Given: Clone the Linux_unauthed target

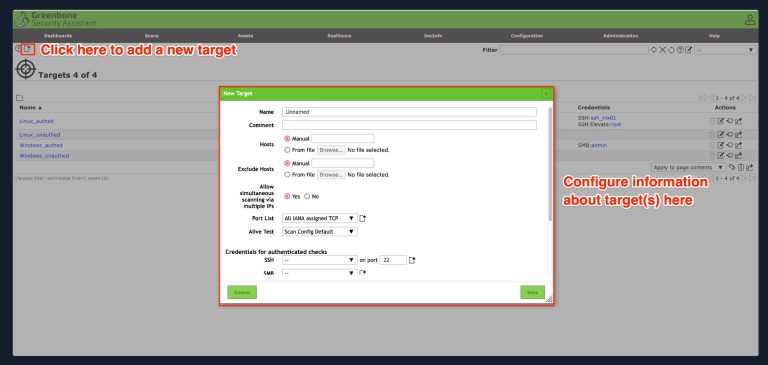Looking at the screenshot, I should tap(729, 134).
